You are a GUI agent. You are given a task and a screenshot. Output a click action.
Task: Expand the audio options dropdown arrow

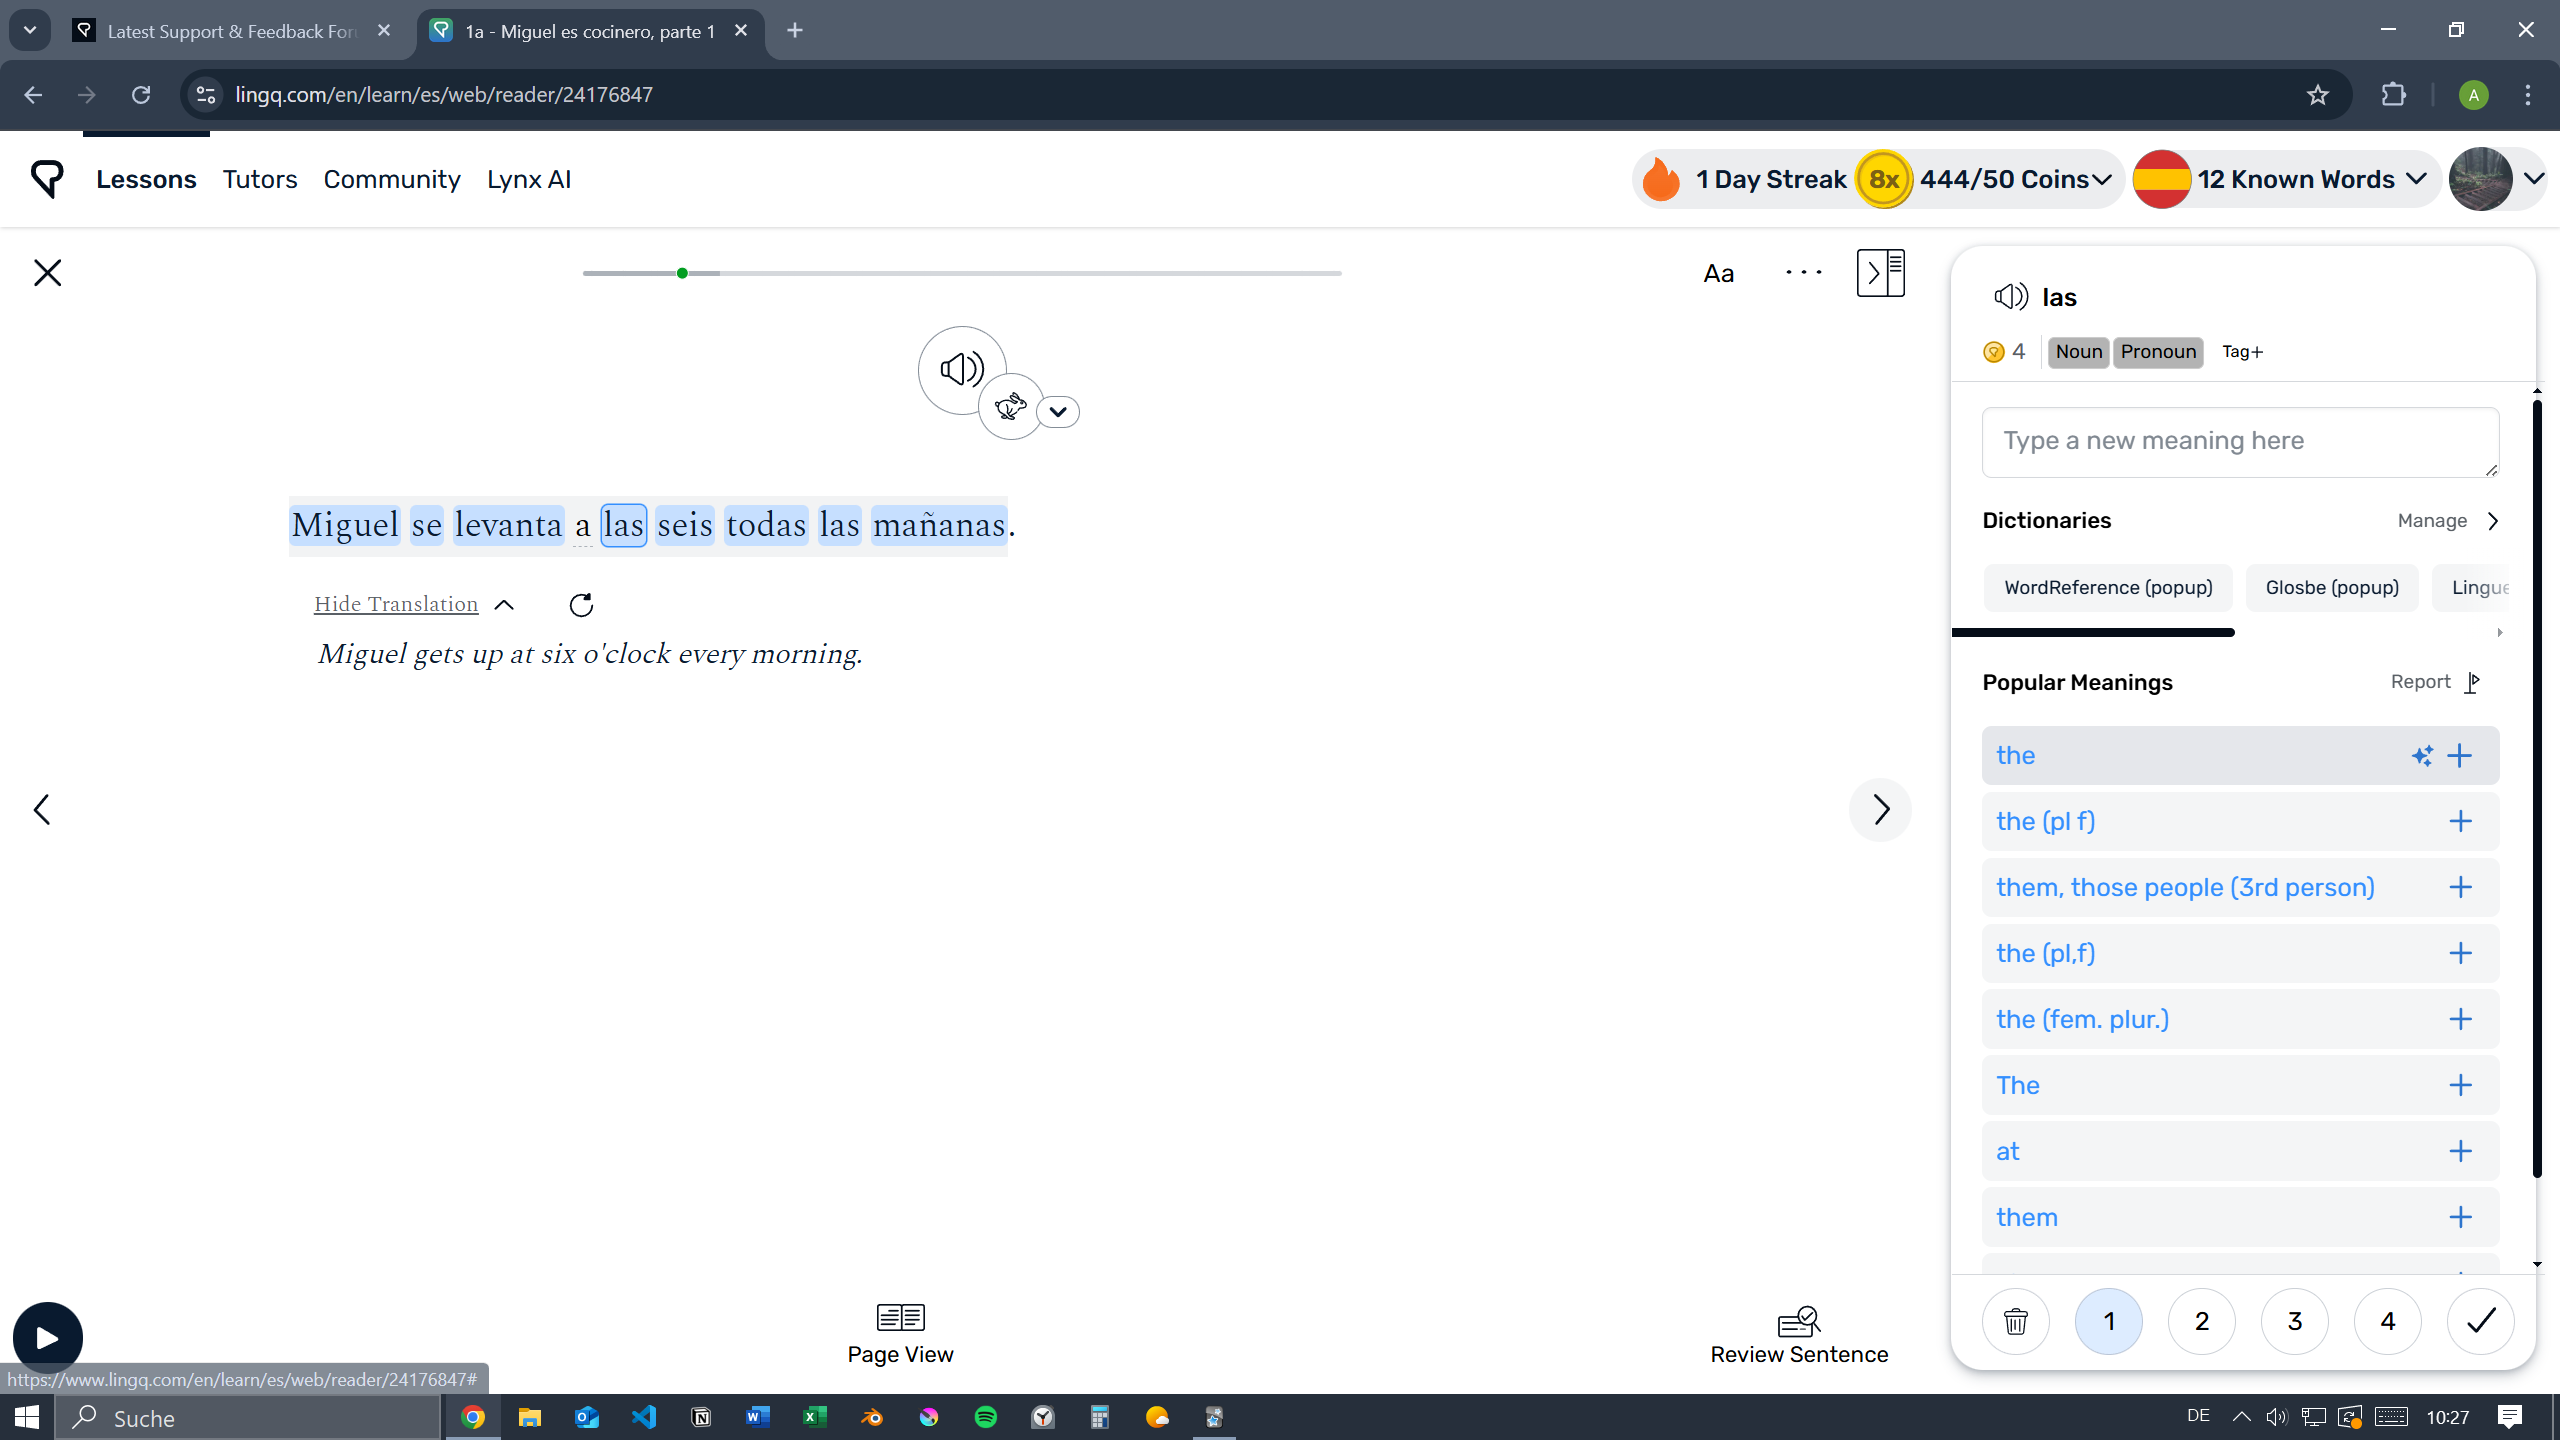tap(1058, 412)
